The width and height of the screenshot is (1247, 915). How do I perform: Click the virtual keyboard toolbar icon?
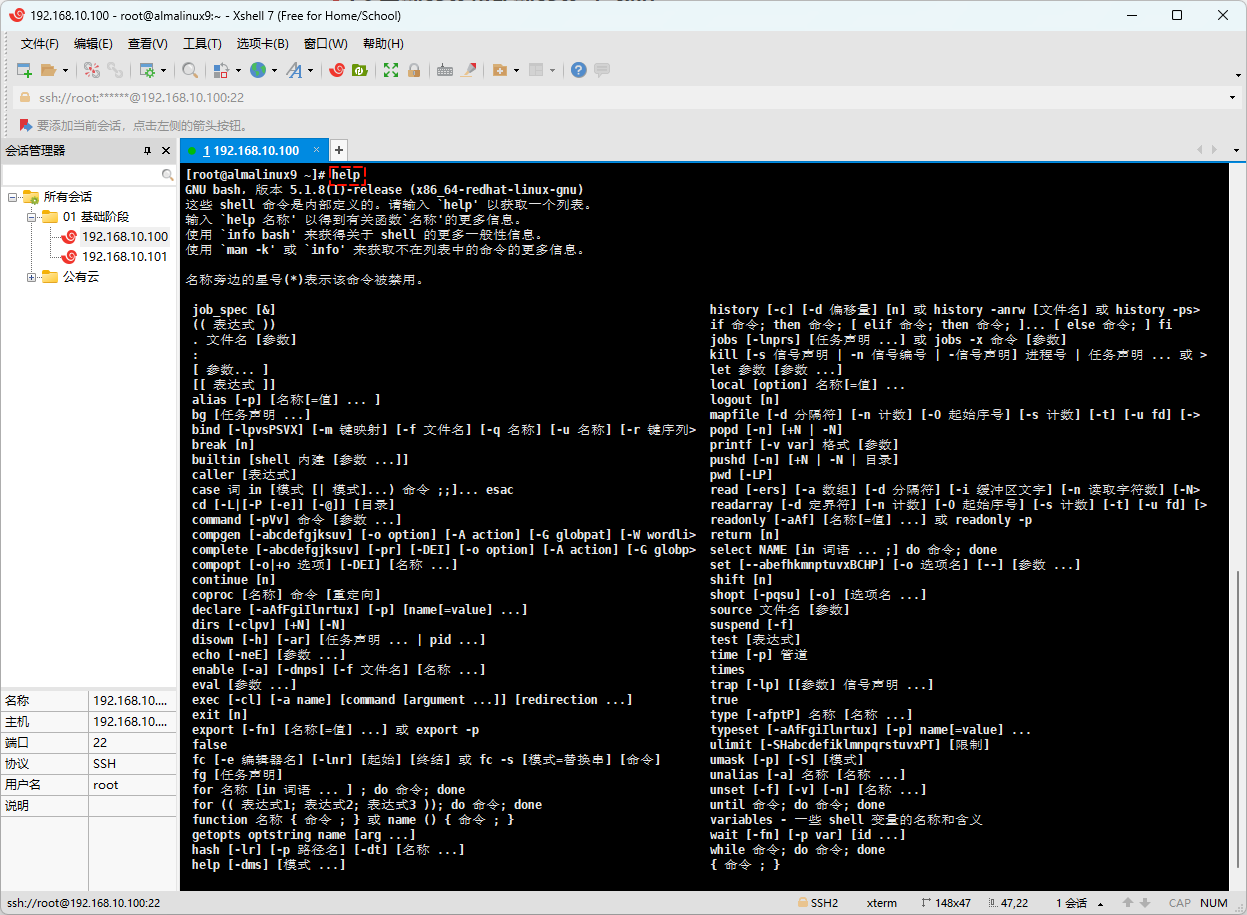445,70
